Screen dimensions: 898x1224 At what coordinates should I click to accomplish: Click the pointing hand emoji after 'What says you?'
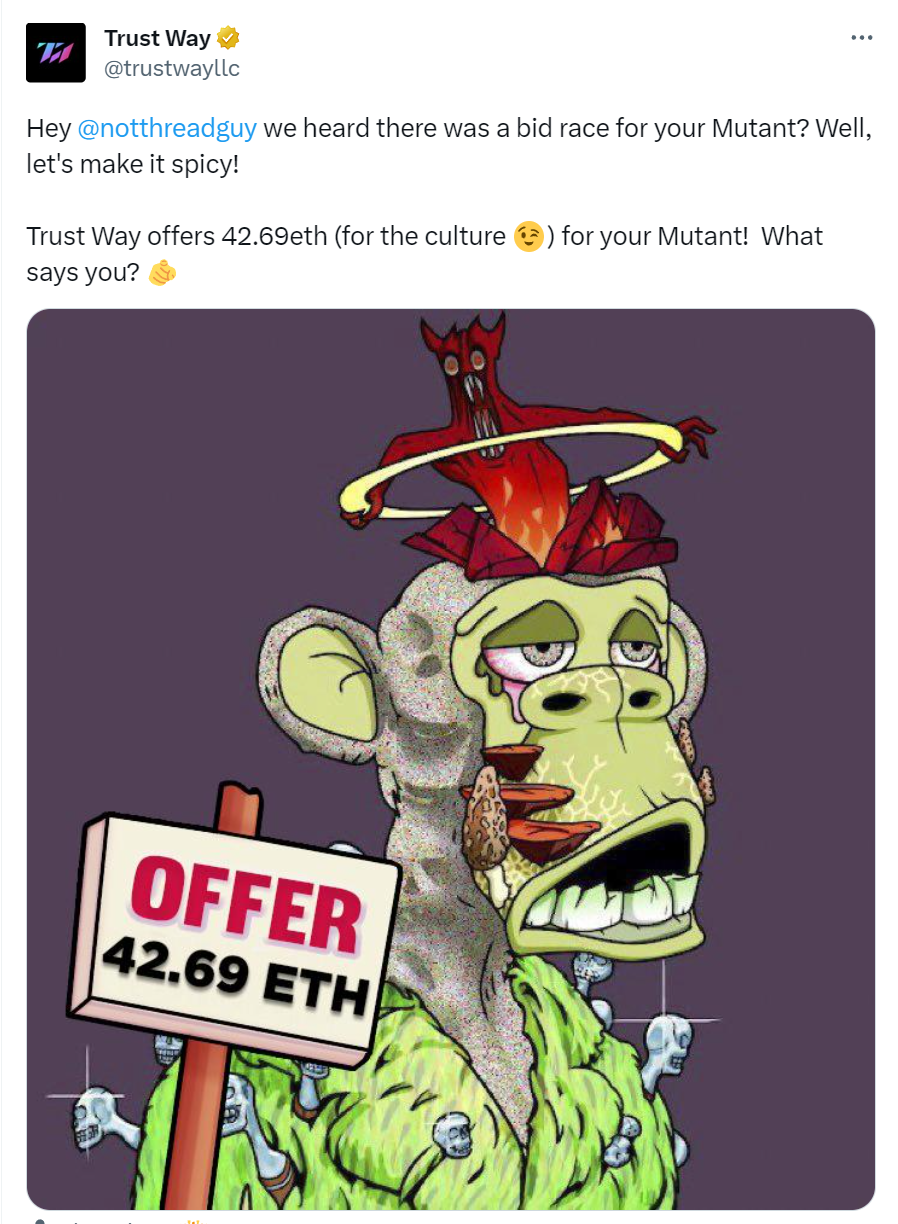(x=162, y=273)
